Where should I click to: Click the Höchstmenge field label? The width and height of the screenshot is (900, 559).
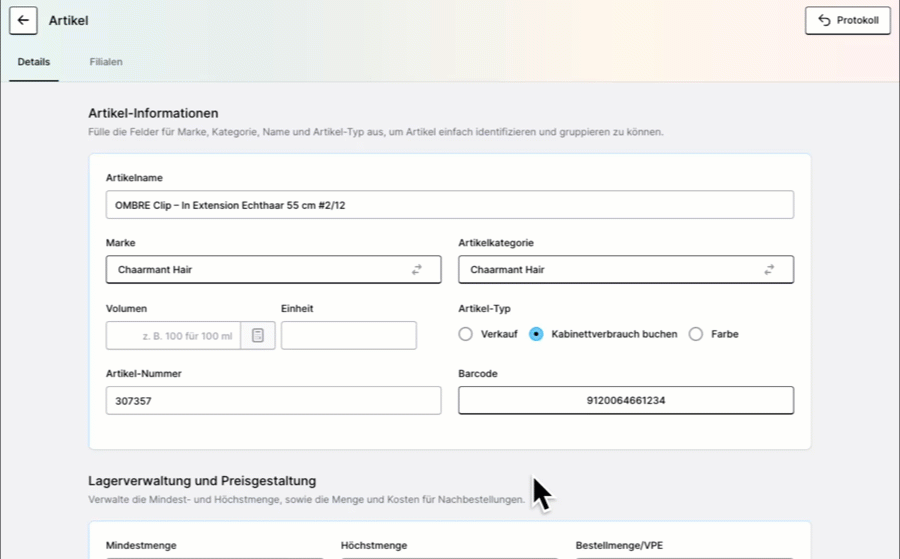(x=374, y=546)
